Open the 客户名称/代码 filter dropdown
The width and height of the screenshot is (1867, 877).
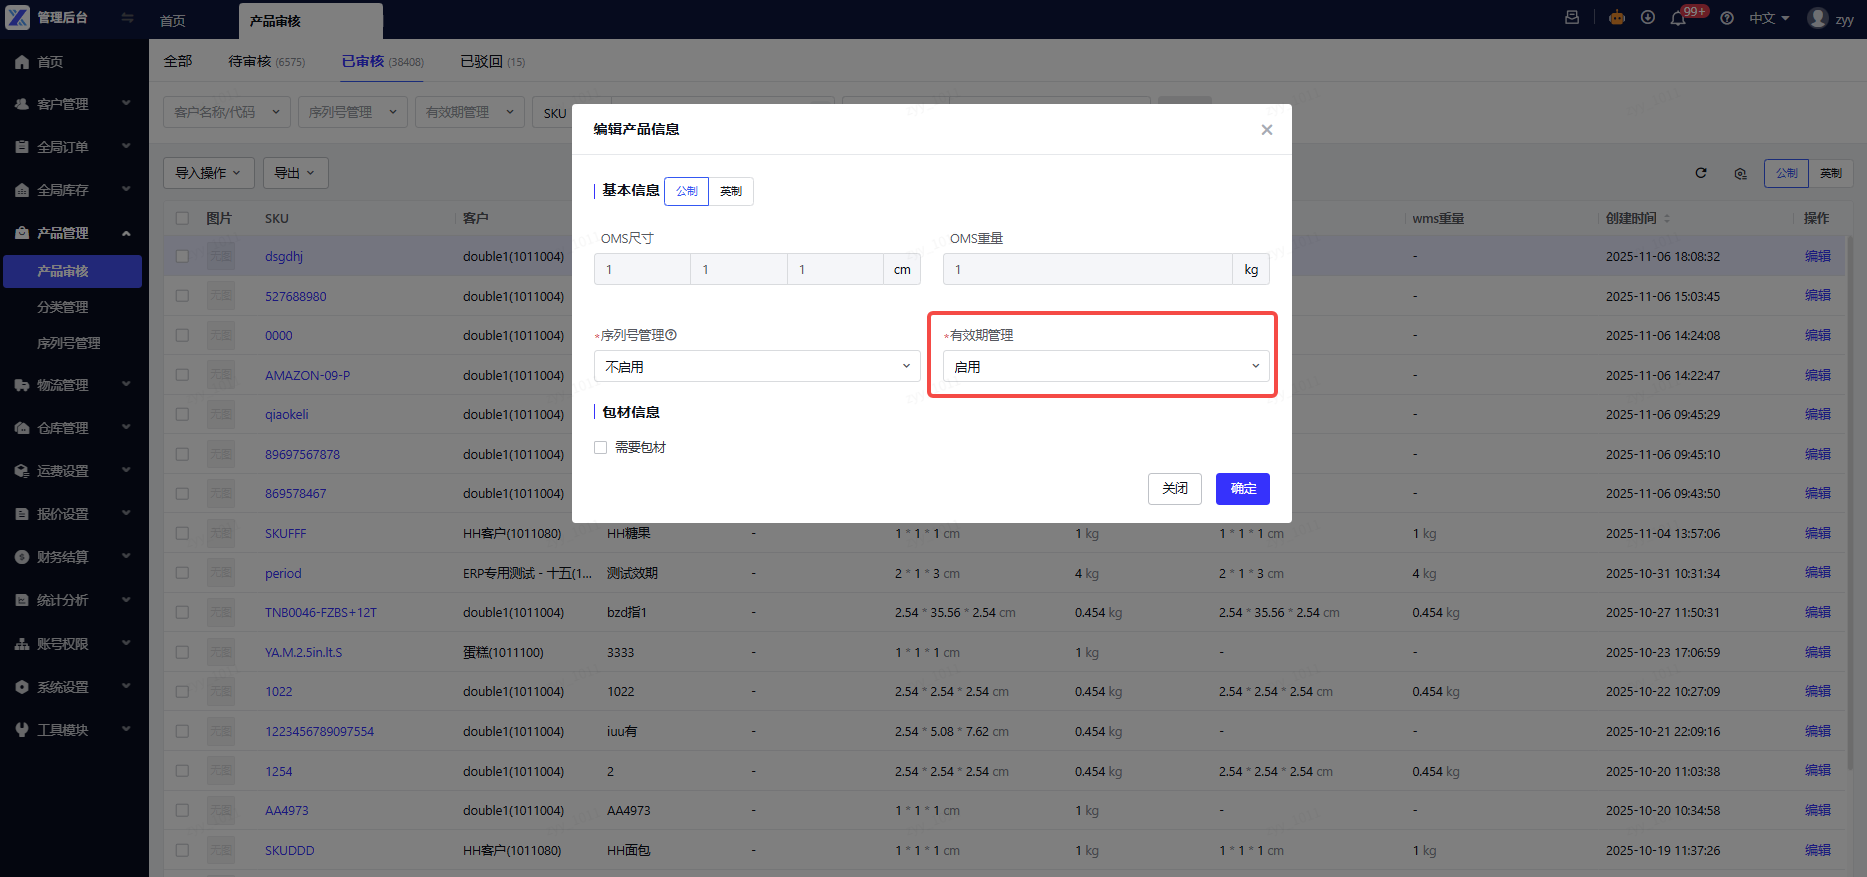click(x=227, y=112)
